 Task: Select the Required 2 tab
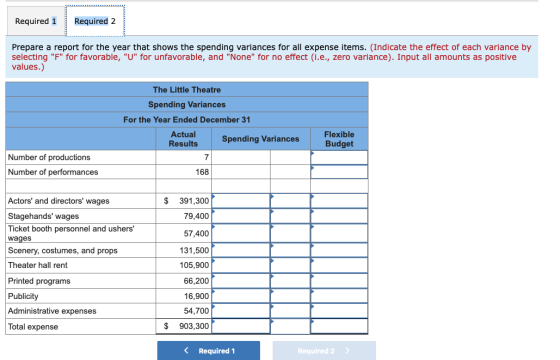click(95, 21)
